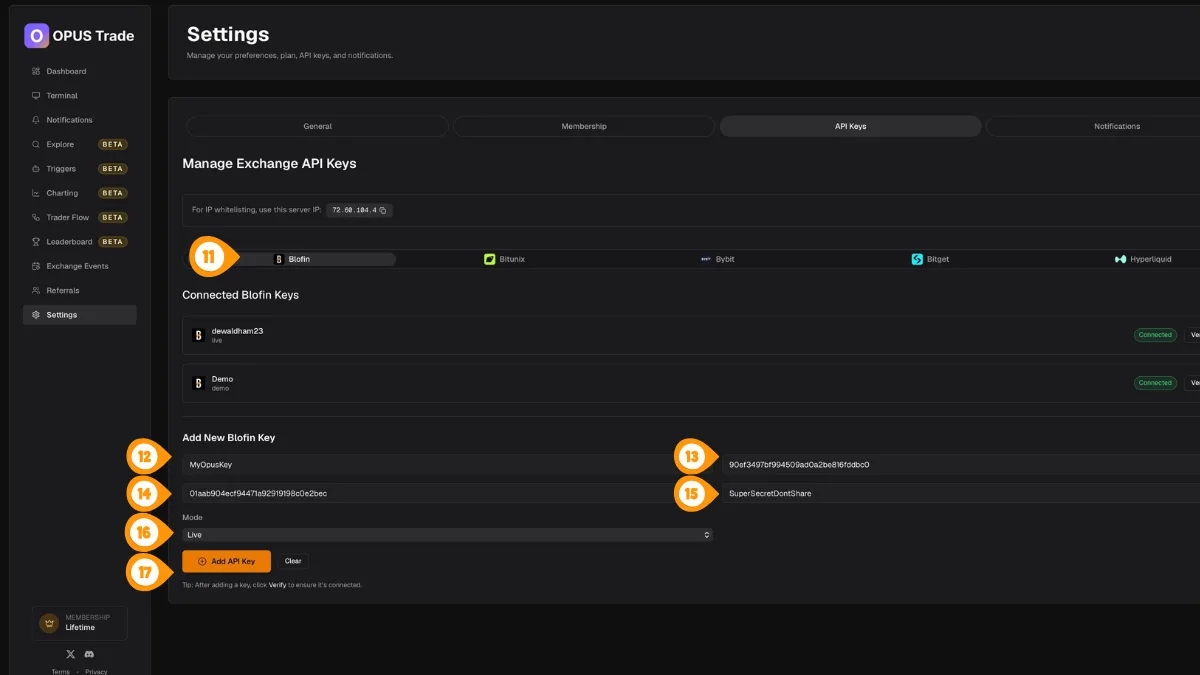The image size is (1200, 675).
Task: Click Connected badge on Demo row
Action: 1155,383
